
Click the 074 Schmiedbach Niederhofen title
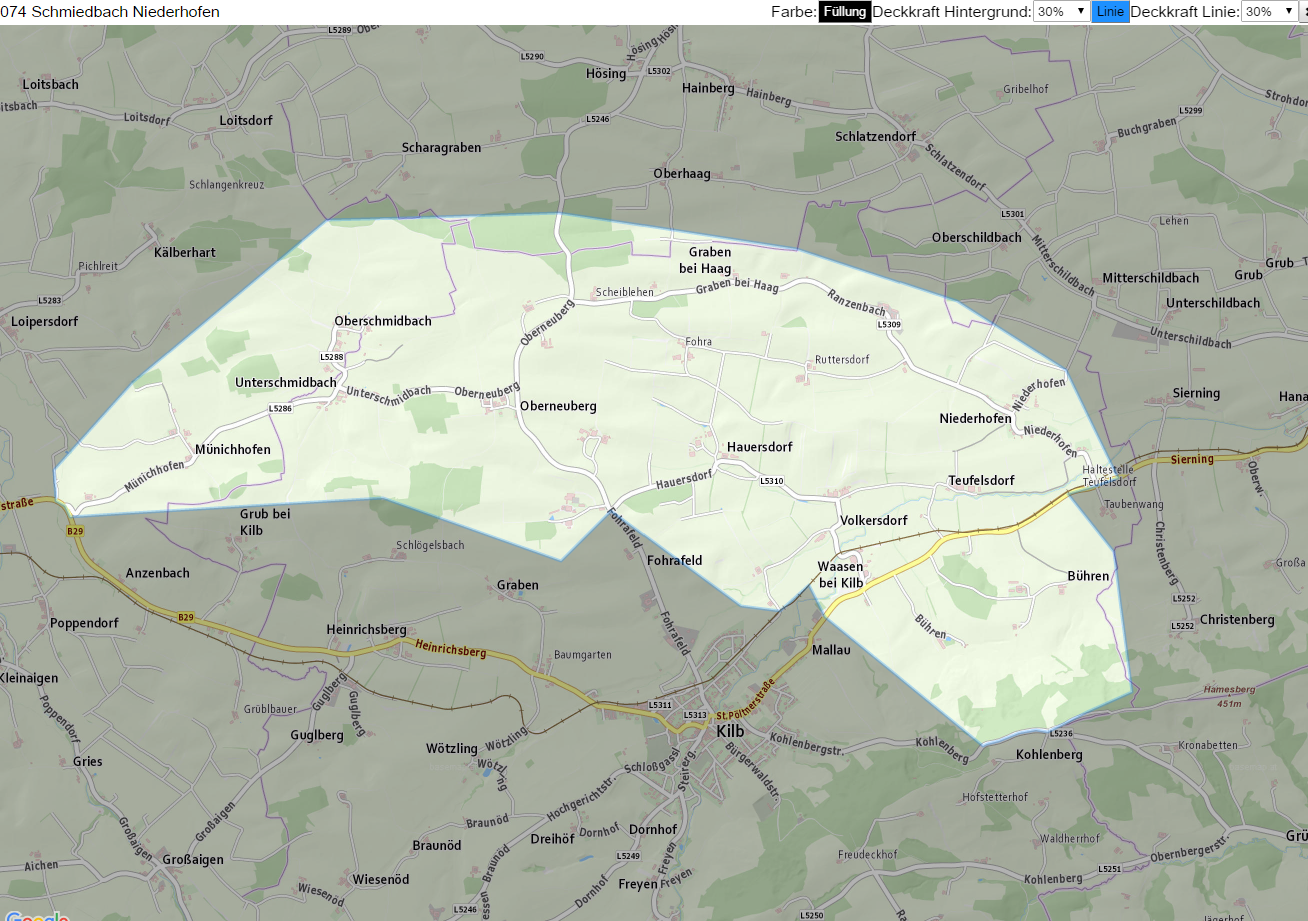[110, 12]
